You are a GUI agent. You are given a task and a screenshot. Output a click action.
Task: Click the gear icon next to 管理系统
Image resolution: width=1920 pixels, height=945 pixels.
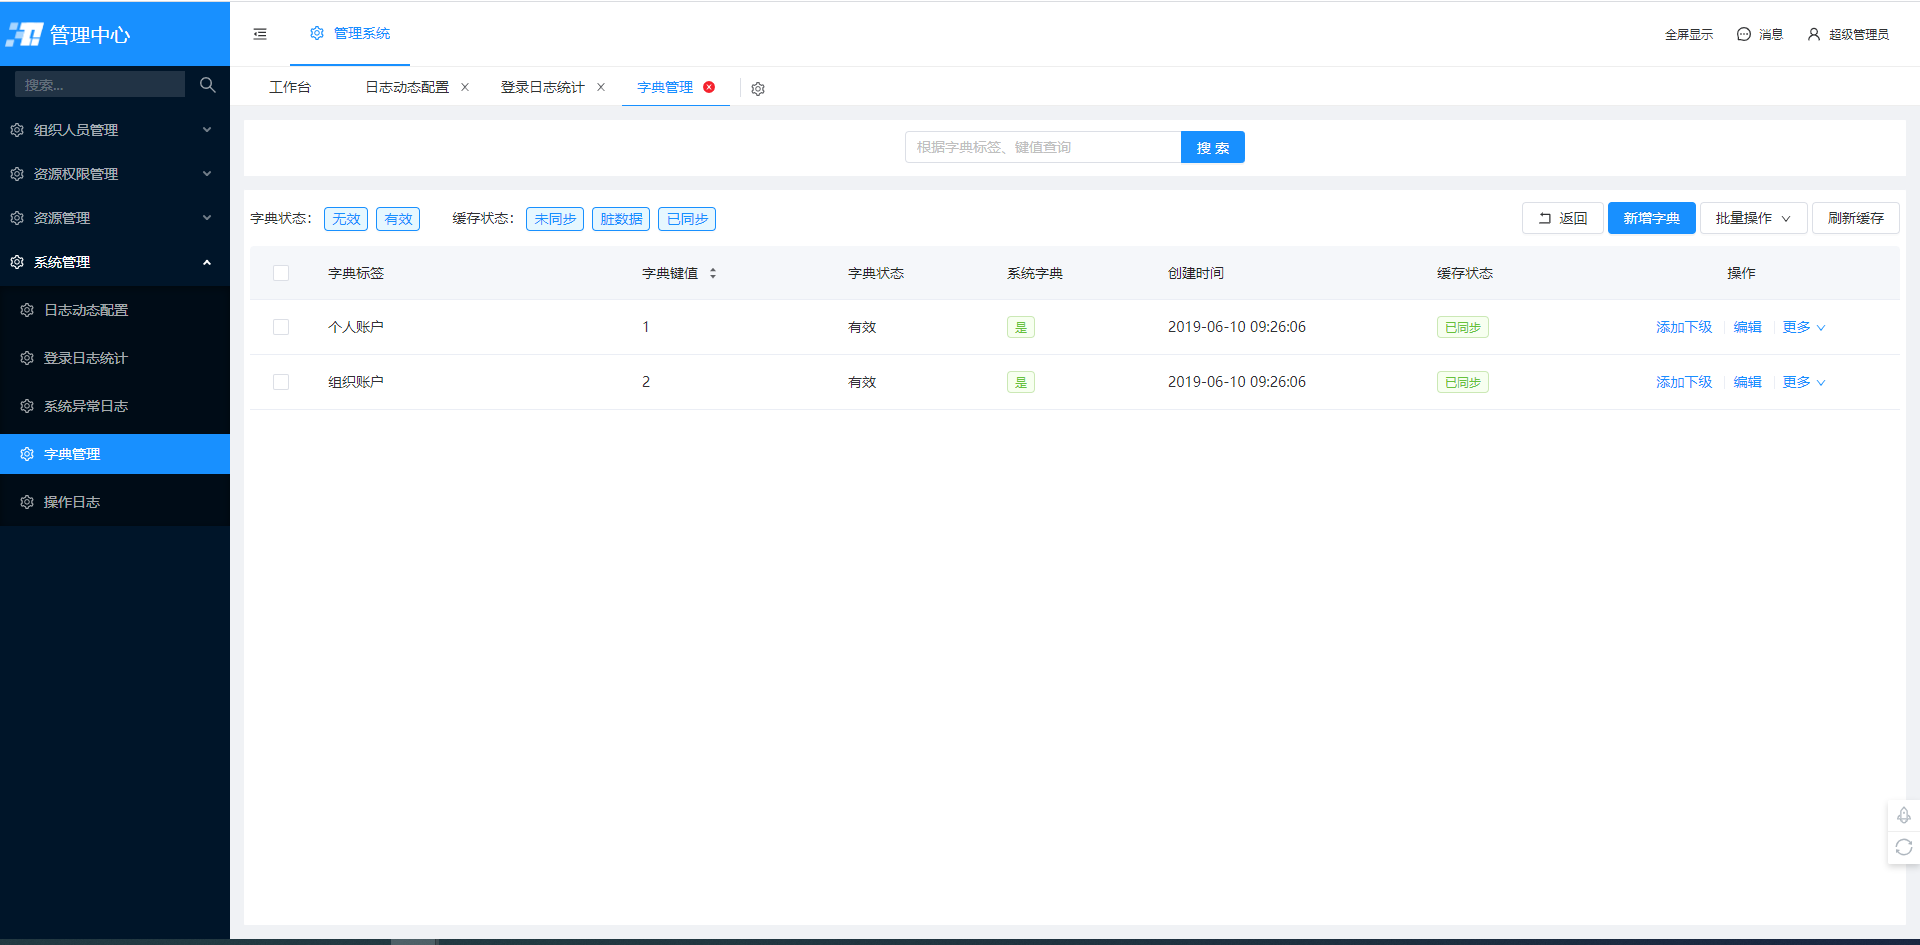(317, 33)
